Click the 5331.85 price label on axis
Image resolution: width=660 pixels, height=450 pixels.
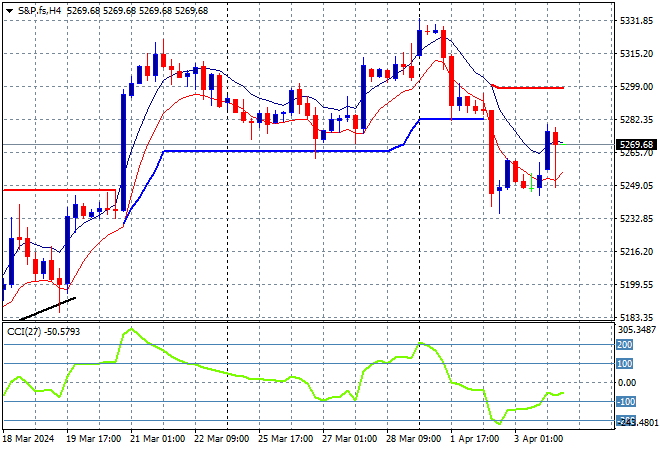634,20
